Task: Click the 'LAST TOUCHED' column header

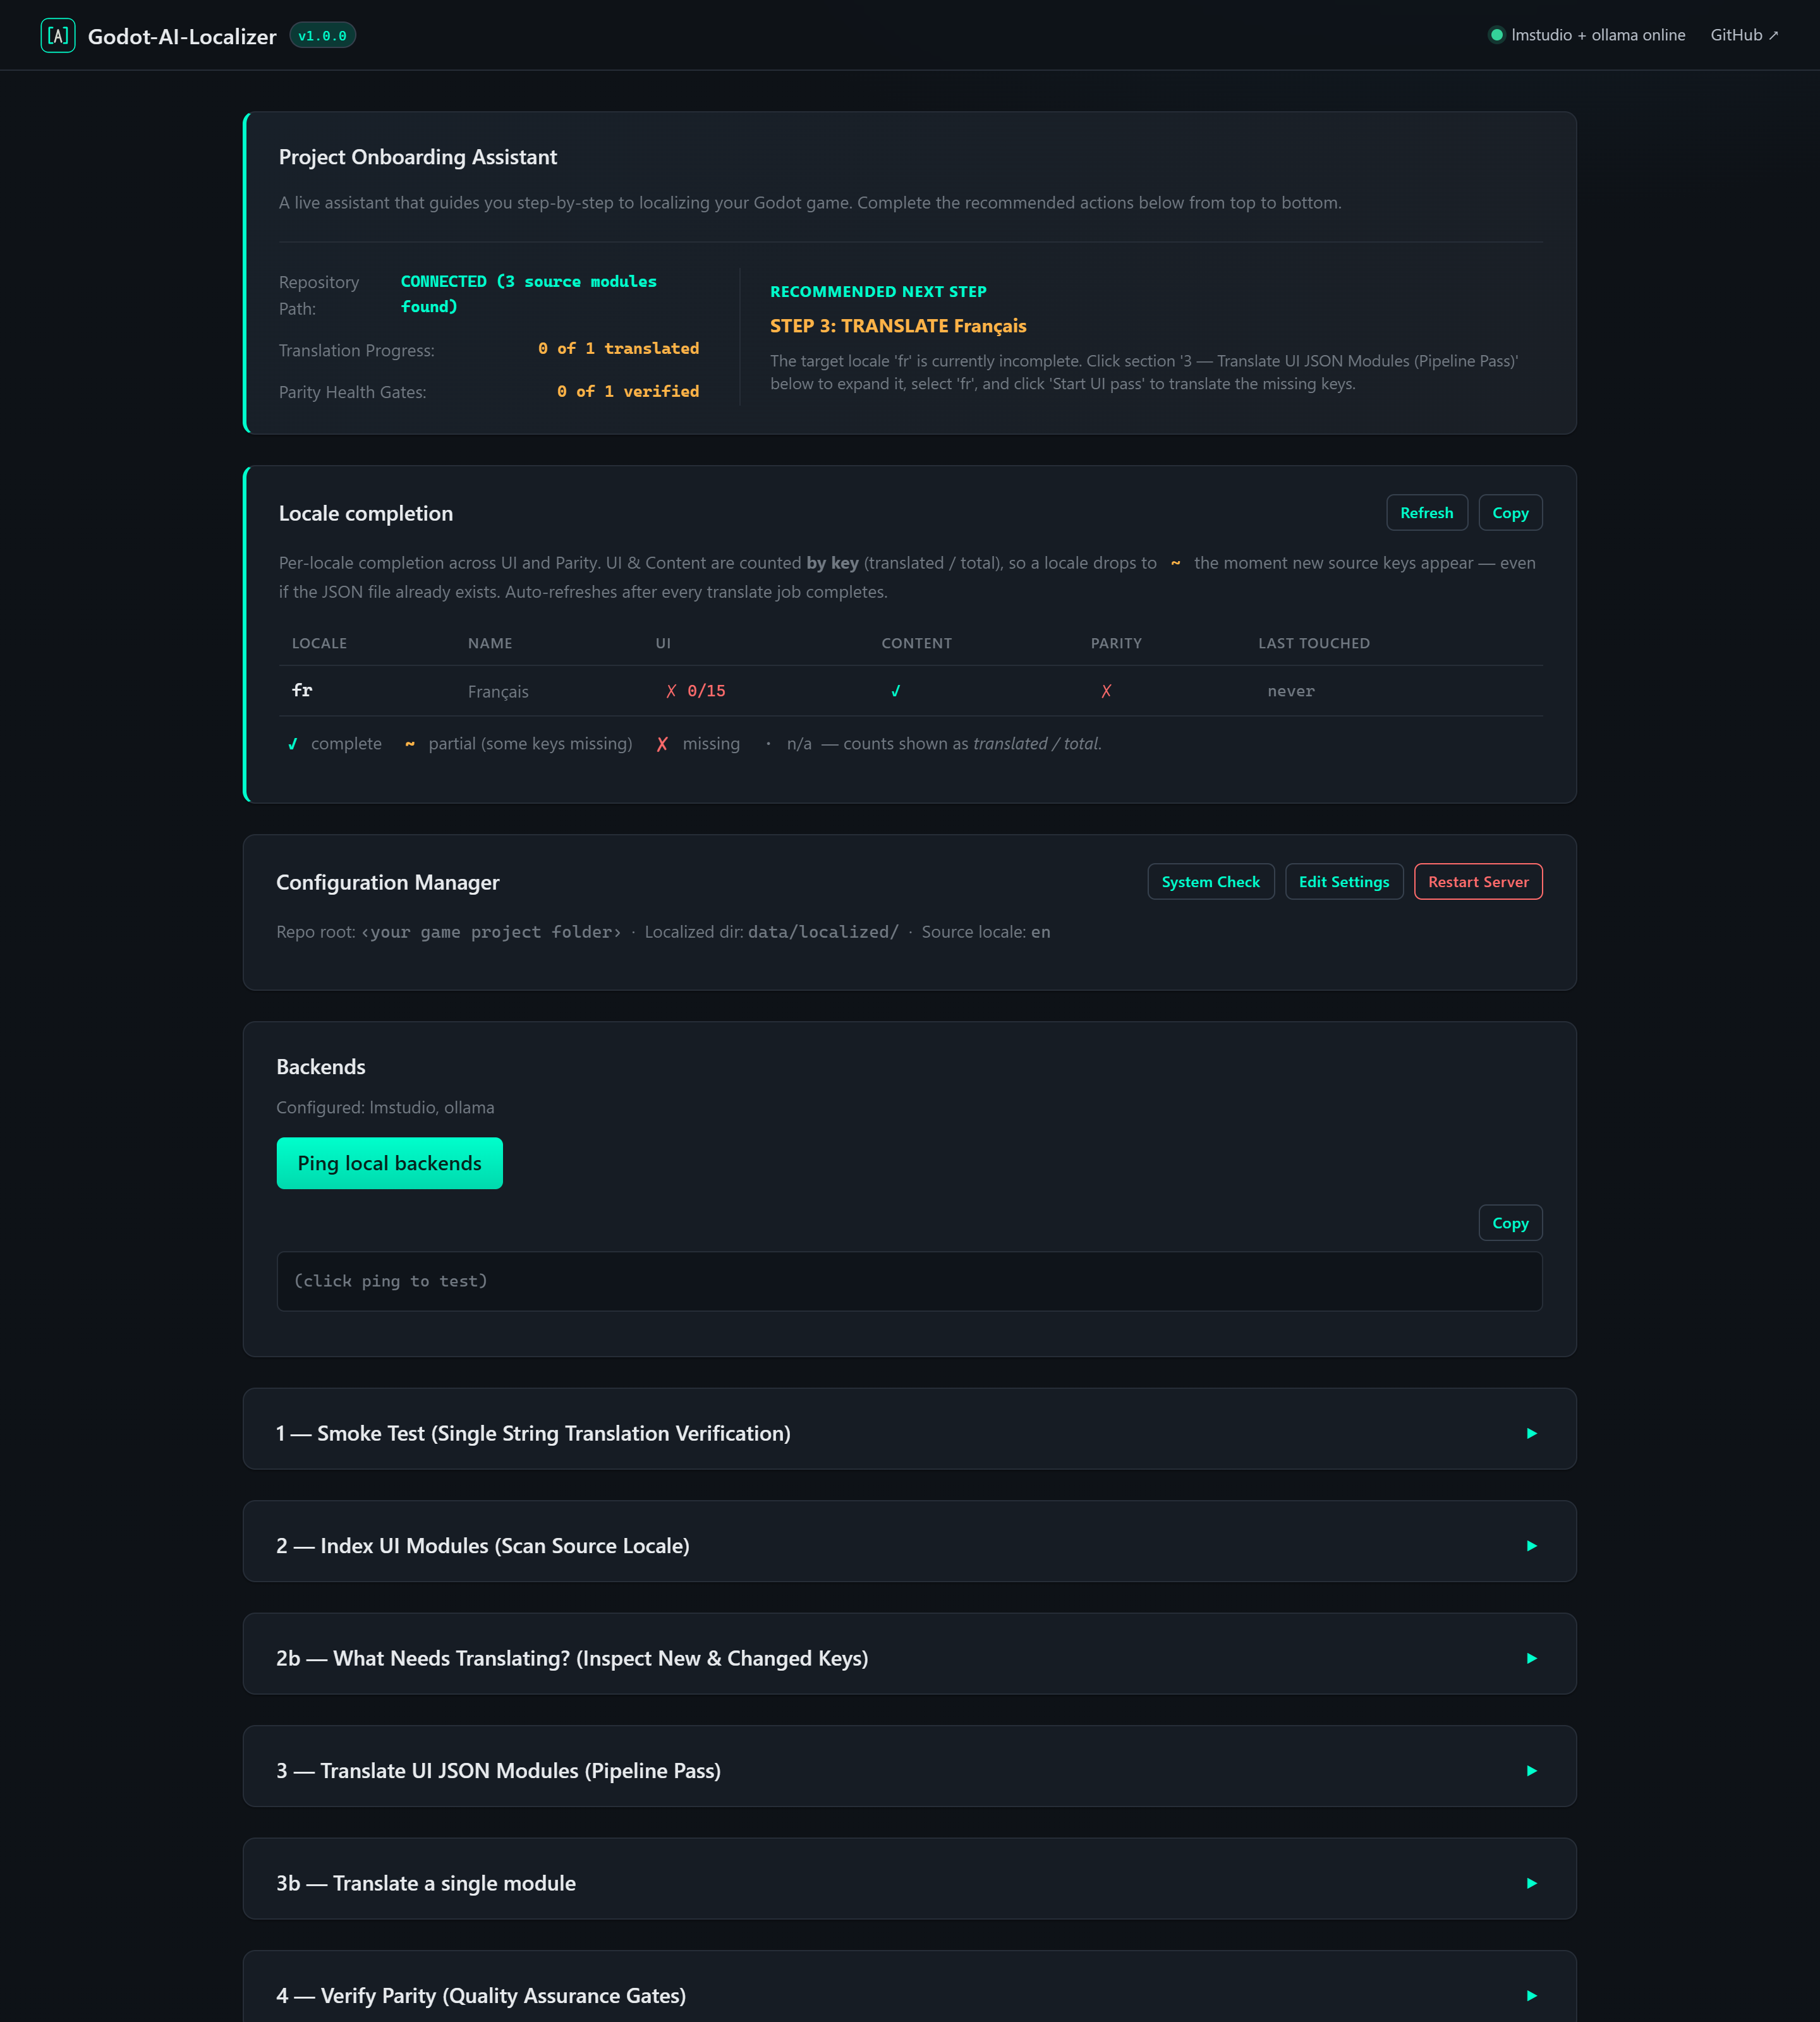Action: pos(1314,643)
